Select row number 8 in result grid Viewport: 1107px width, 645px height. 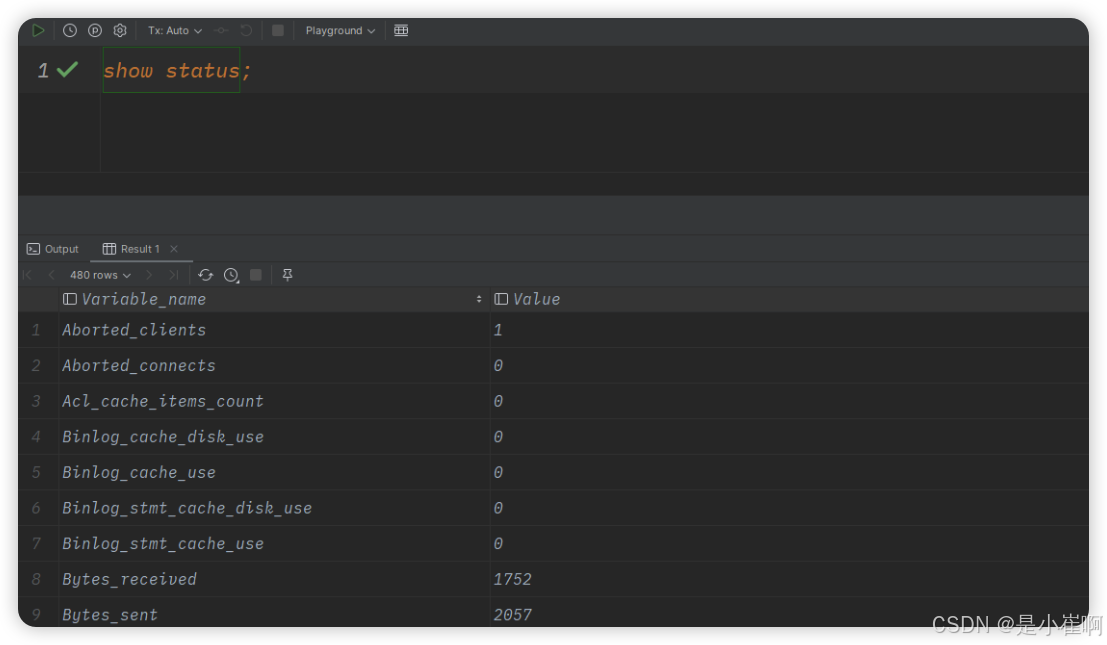[36, 579]
